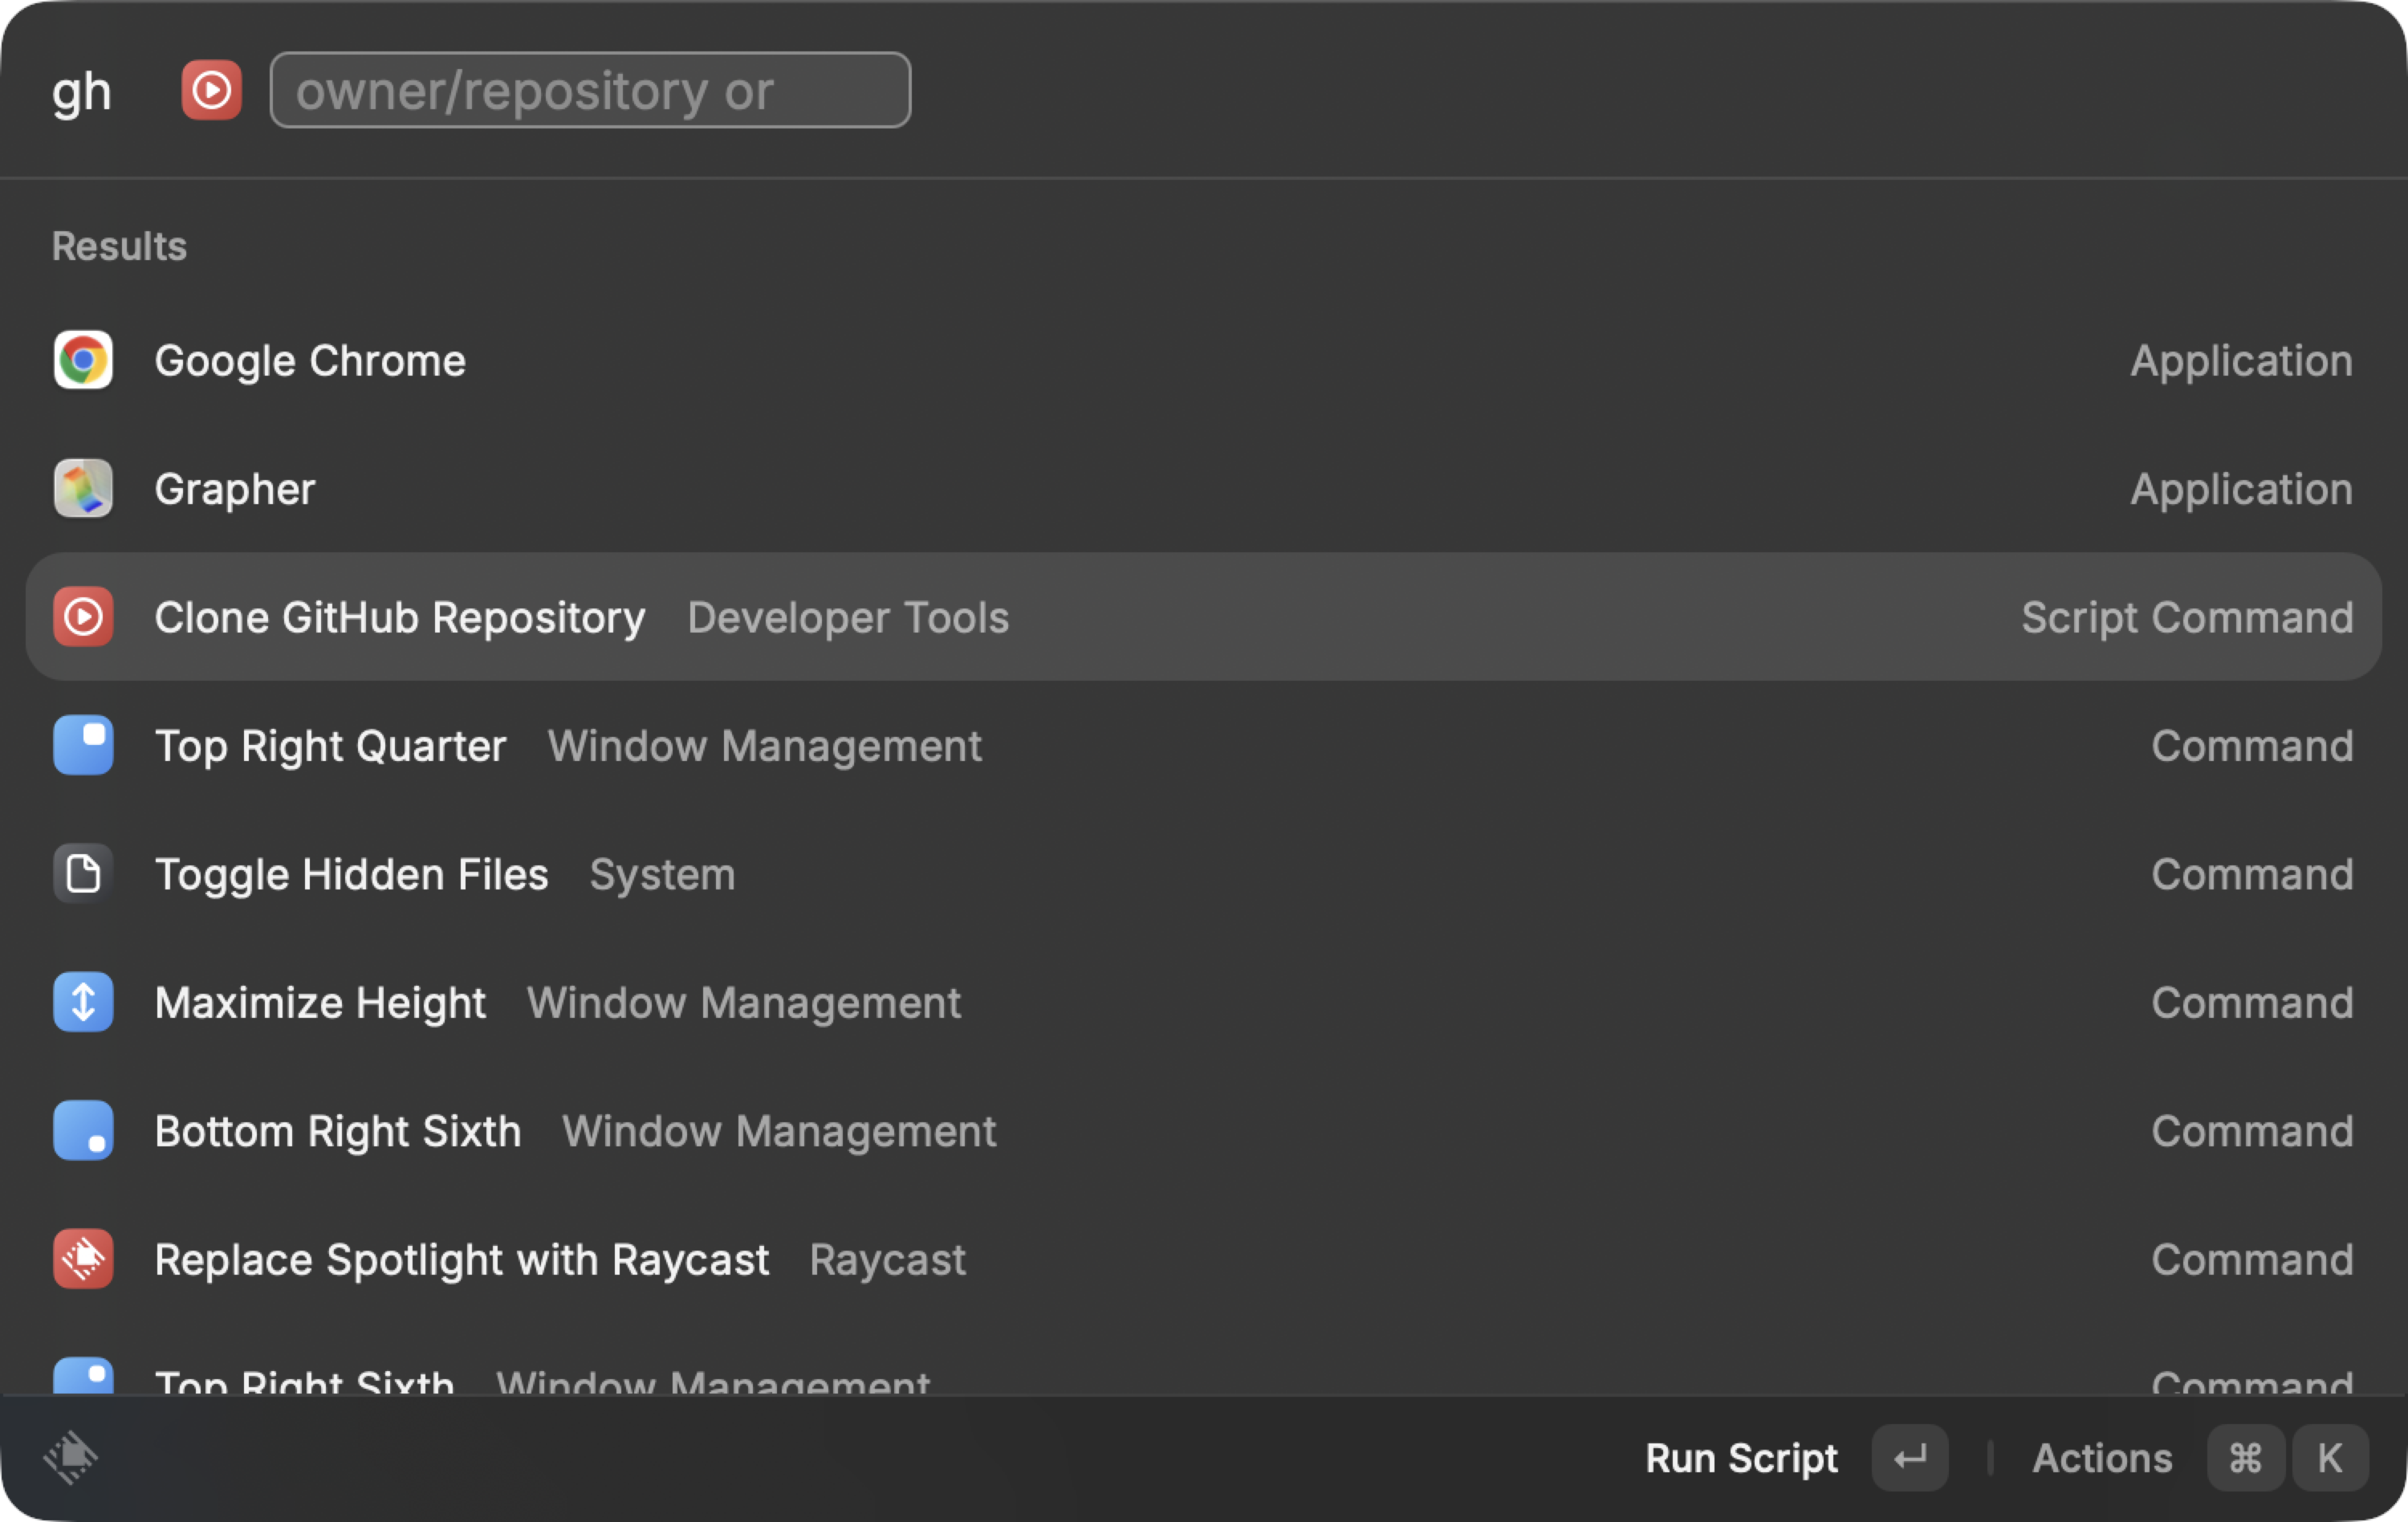This screenshot has width=2408, height=1522.
Task: Click the Raycast logo in the bottom bar
Action: (71, 1458)
